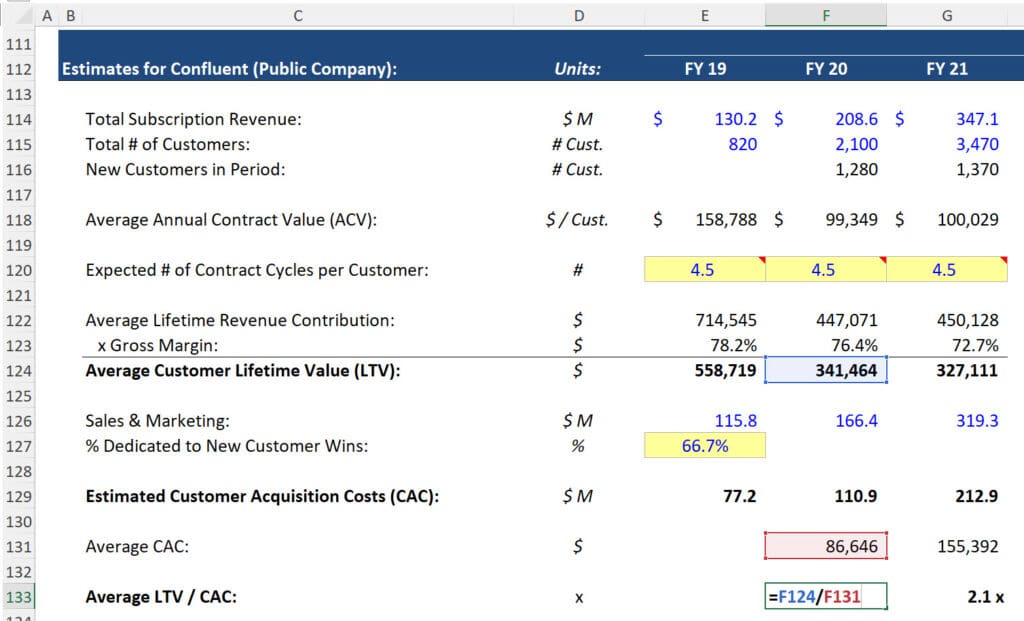Select the FY 21 header cell
The image size is (1024, 621).
click(x=946, y=68)
